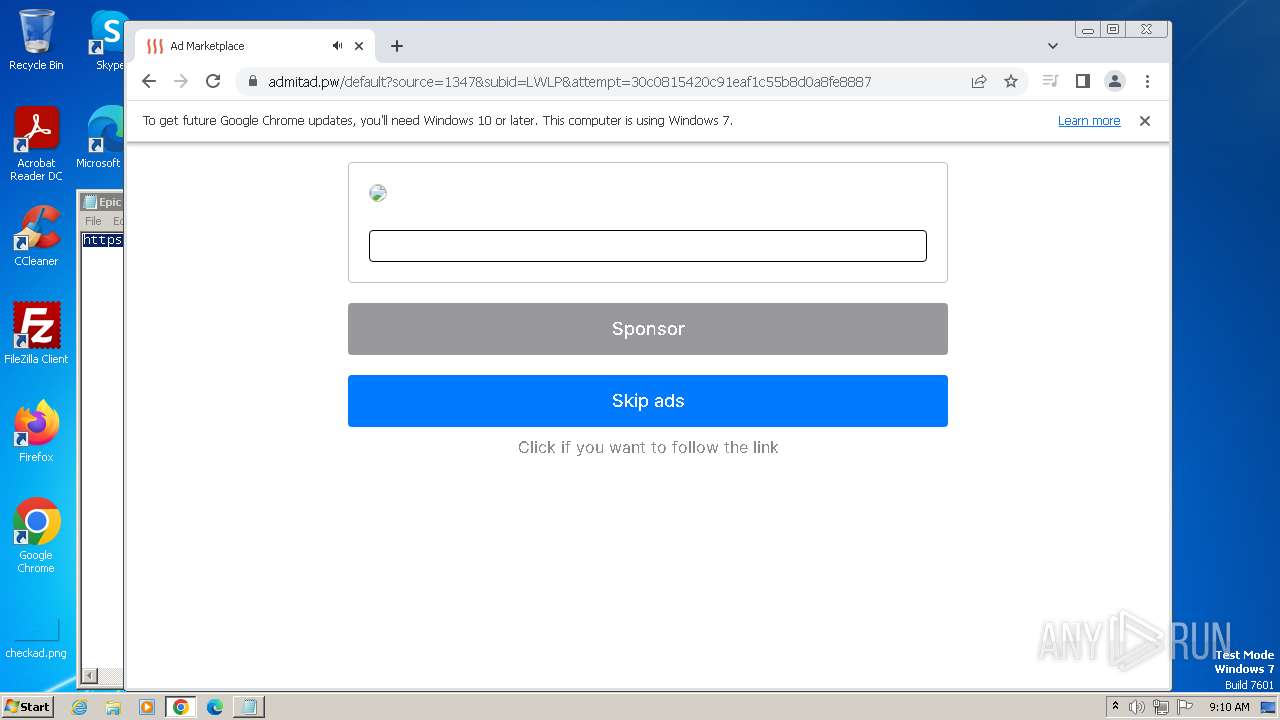Launch Firefox desktop shortcut
Image resolution: width=1280 pixels, height=720 pixels.
pos(36,431)
